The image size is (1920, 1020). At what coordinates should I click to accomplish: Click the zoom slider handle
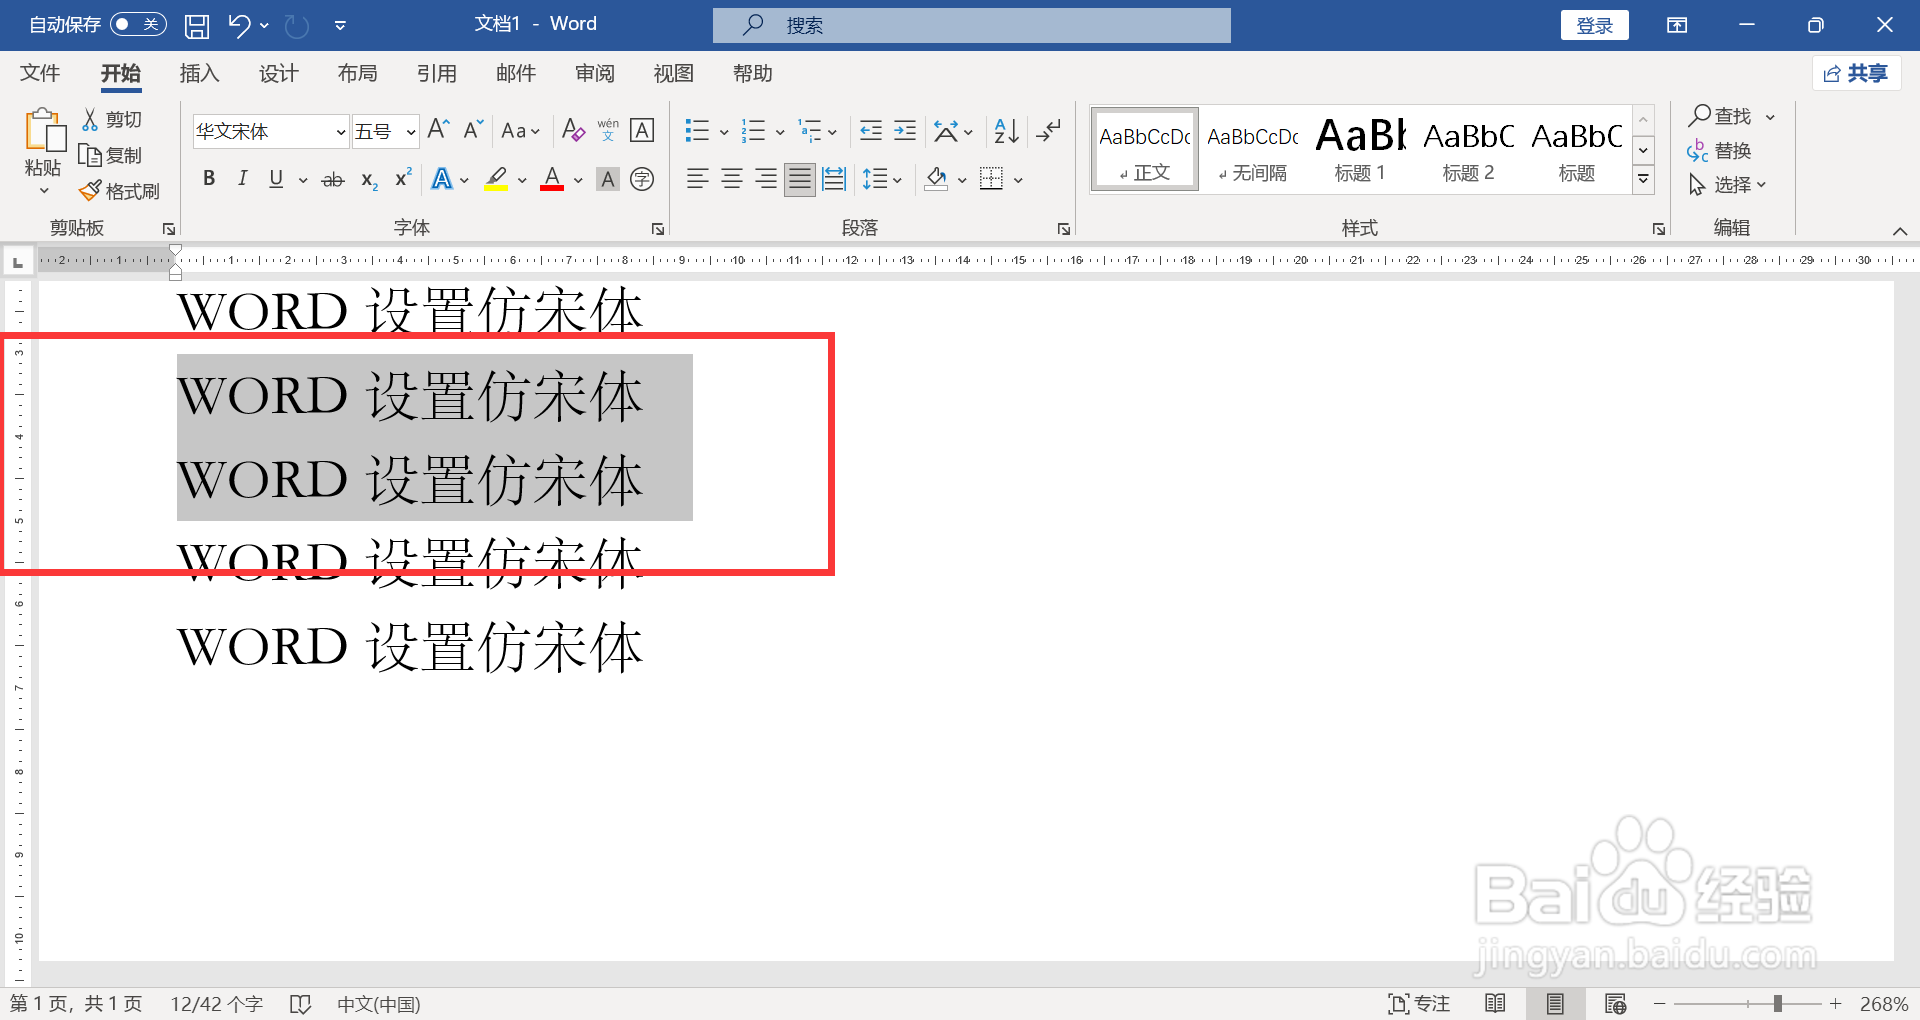(1778, 1003)
